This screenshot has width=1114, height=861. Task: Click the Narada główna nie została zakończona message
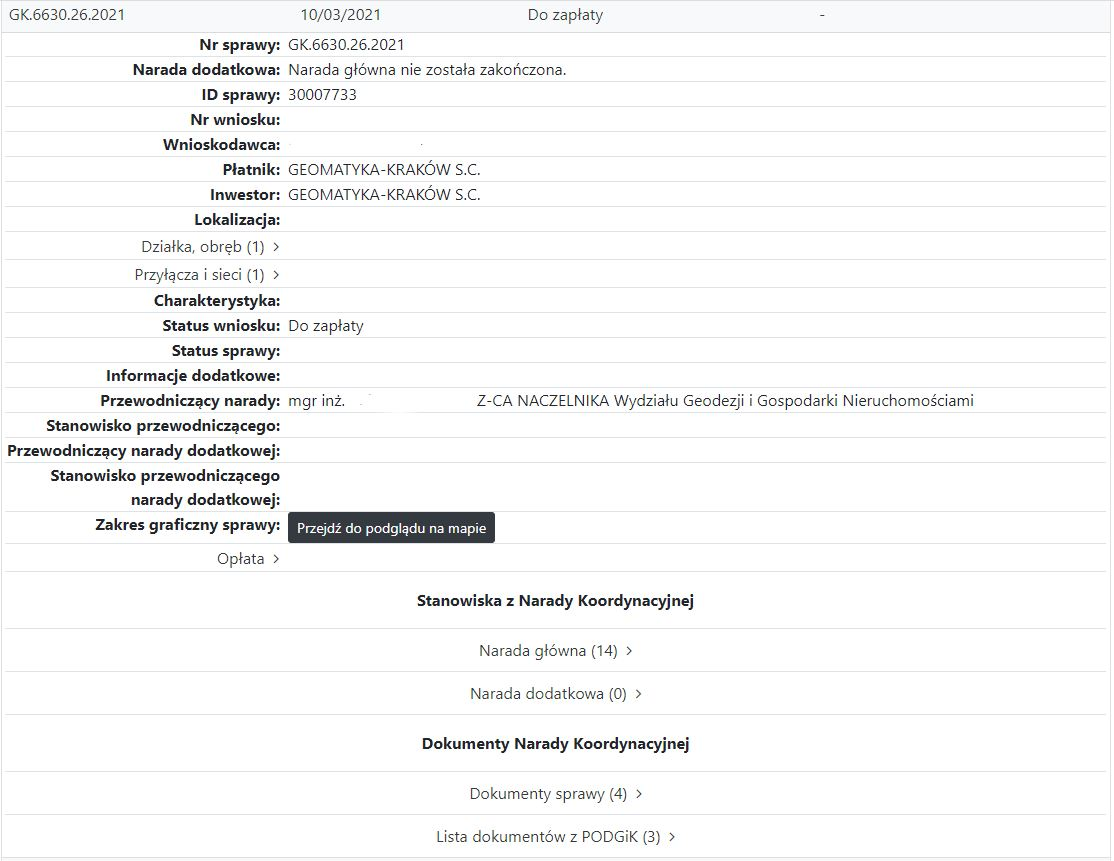click(x=427, y=70)
